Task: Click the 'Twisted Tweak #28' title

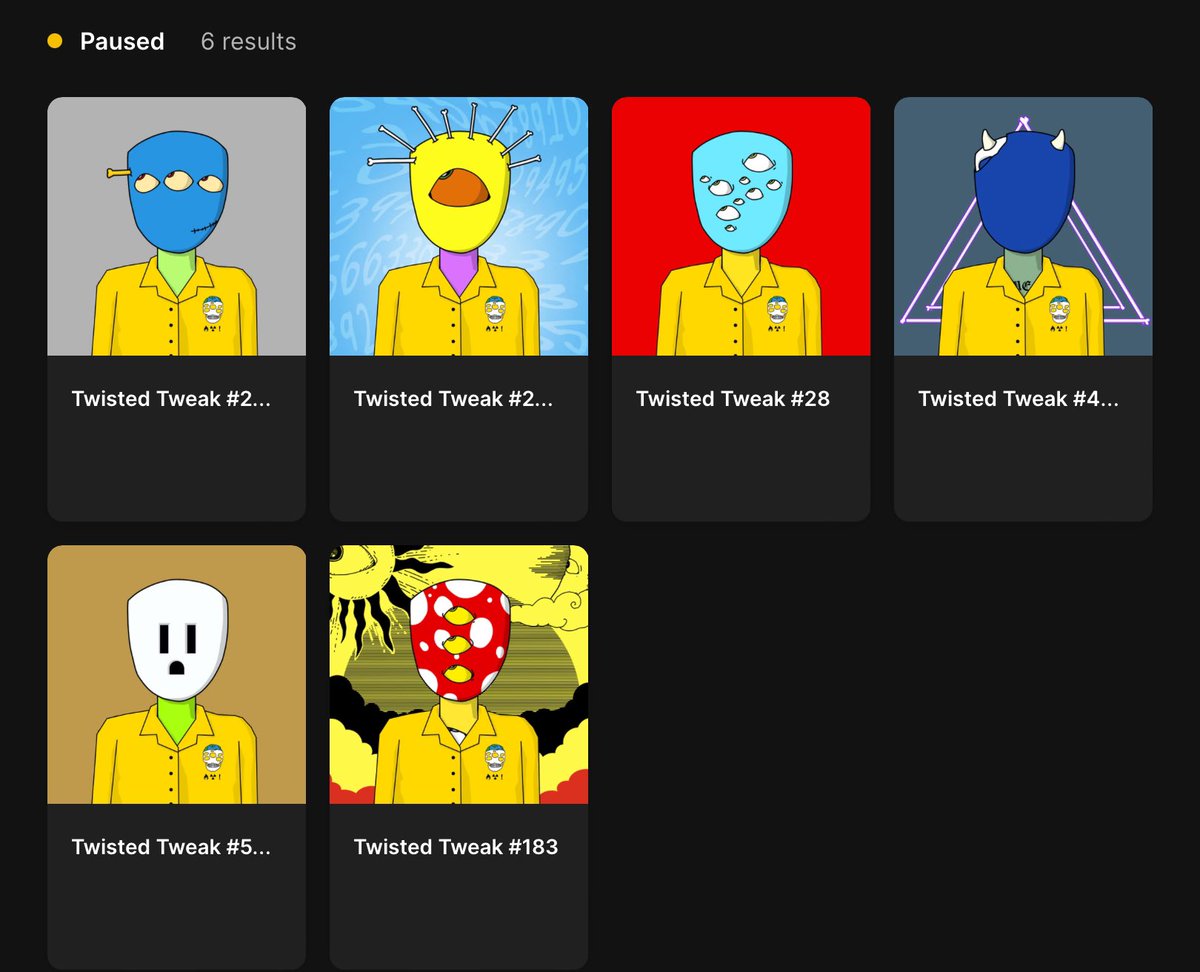Action: (x=733, y=399)
